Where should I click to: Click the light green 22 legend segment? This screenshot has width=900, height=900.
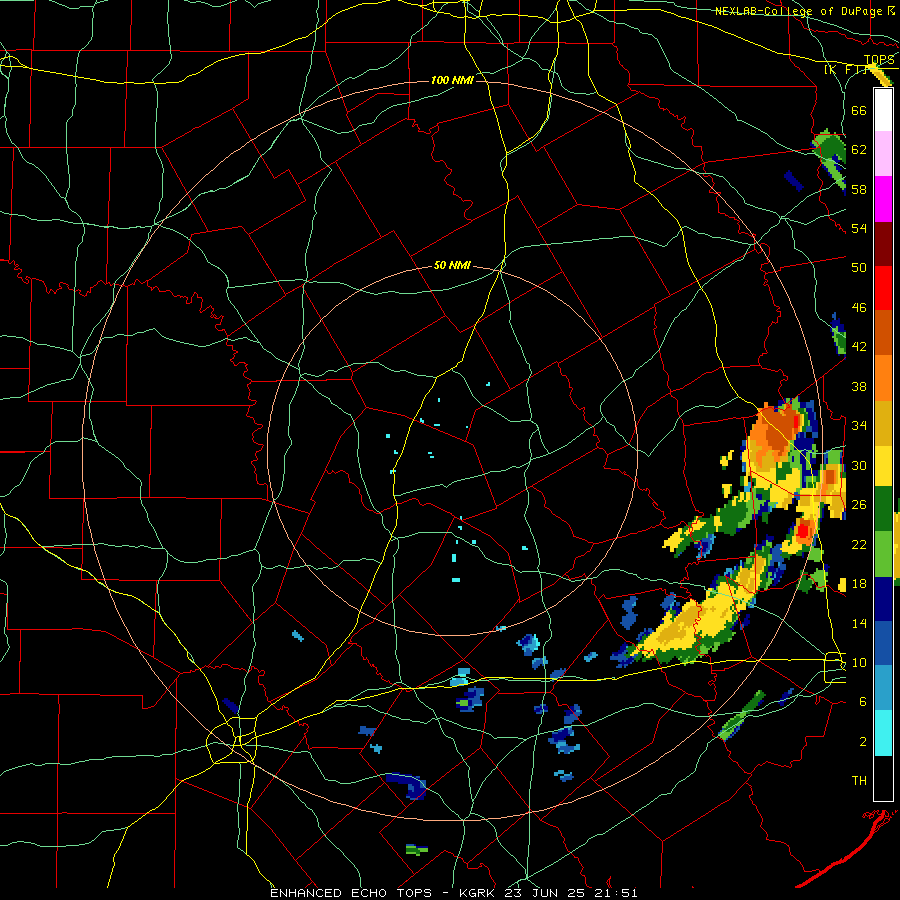point(883,554)
